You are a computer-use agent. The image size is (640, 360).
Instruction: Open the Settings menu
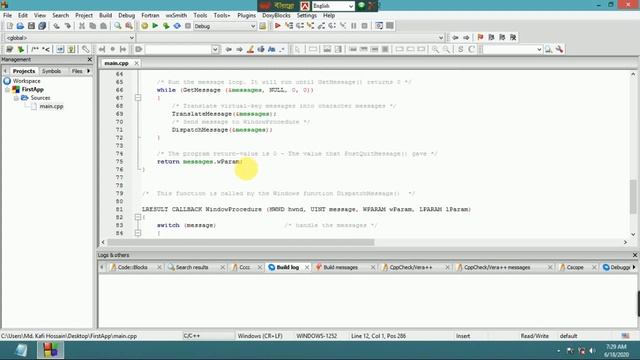(x=307, y=15)
